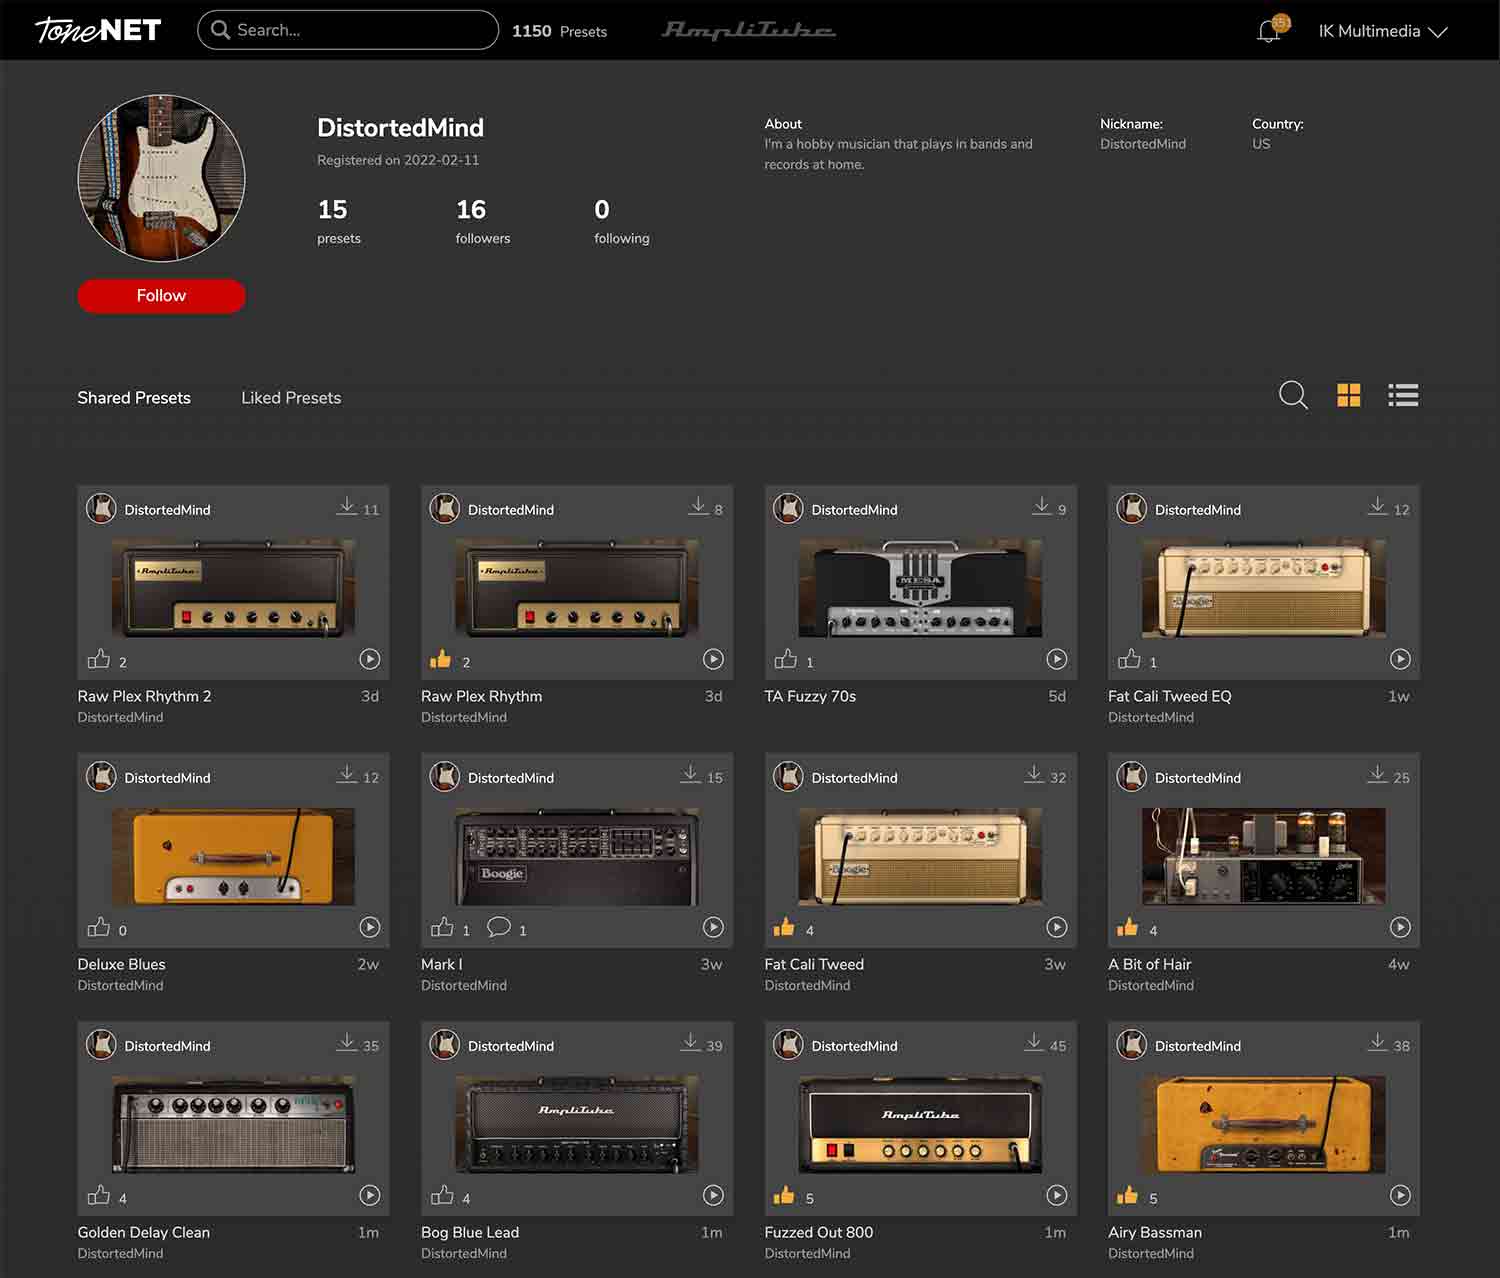Image resolution: width=1500 pixels, height=1278 pixels.
Task: Unlike the Fuzzed Out 800 preset
Action: pyautogui.click(x=784, y=1196)
